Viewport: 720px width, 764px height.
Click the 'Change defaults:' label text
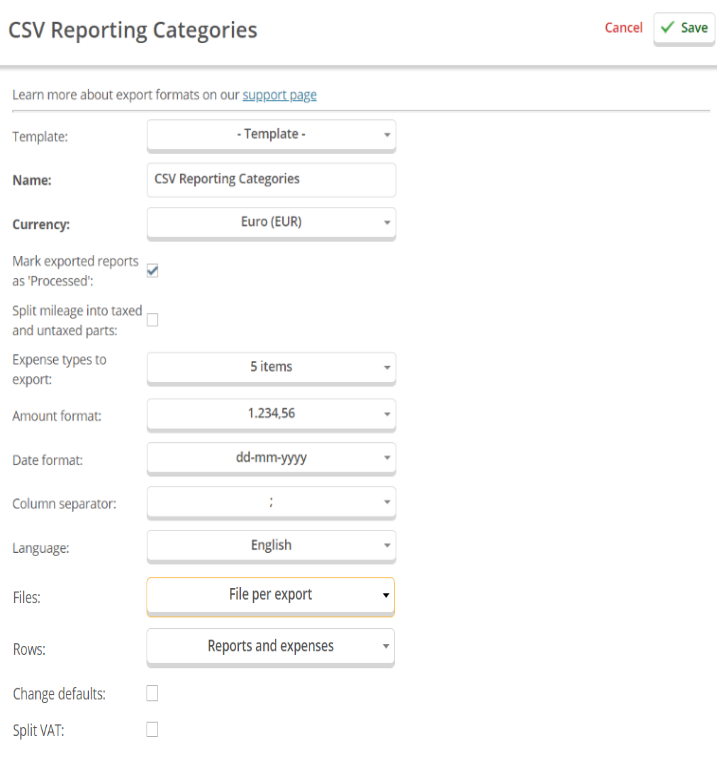59,694
